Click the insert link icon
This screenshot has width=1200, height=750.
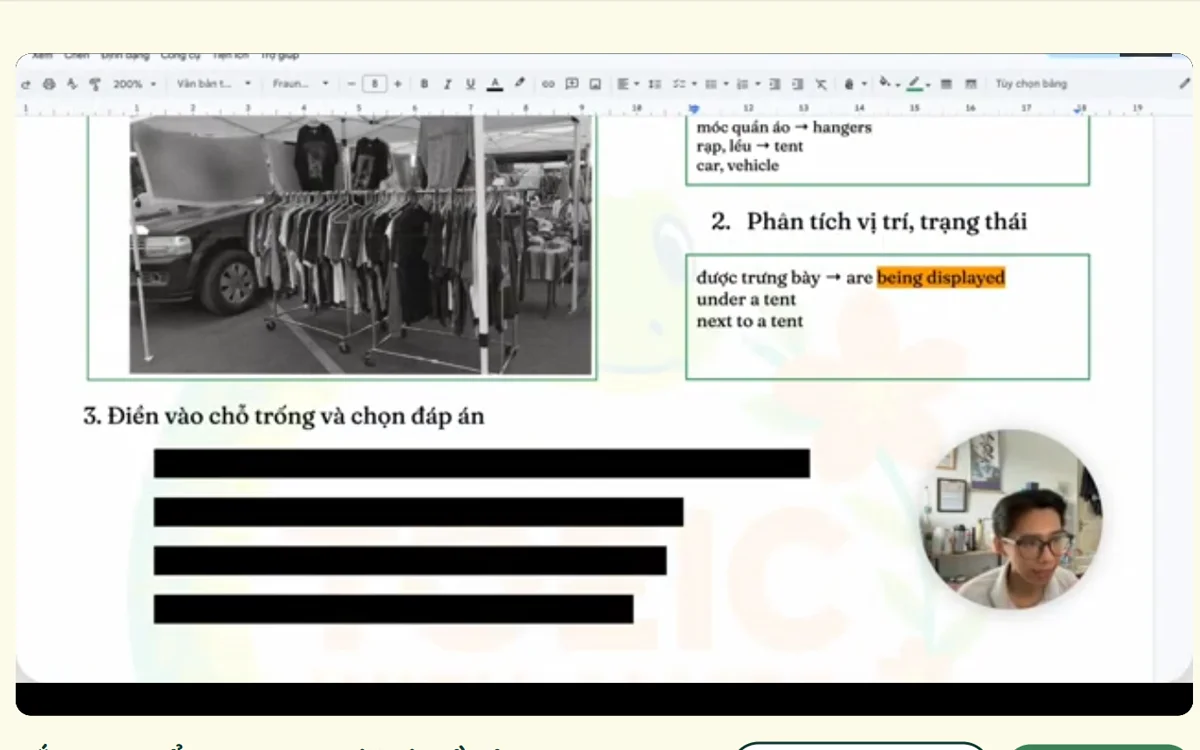[x=548, y=84]
